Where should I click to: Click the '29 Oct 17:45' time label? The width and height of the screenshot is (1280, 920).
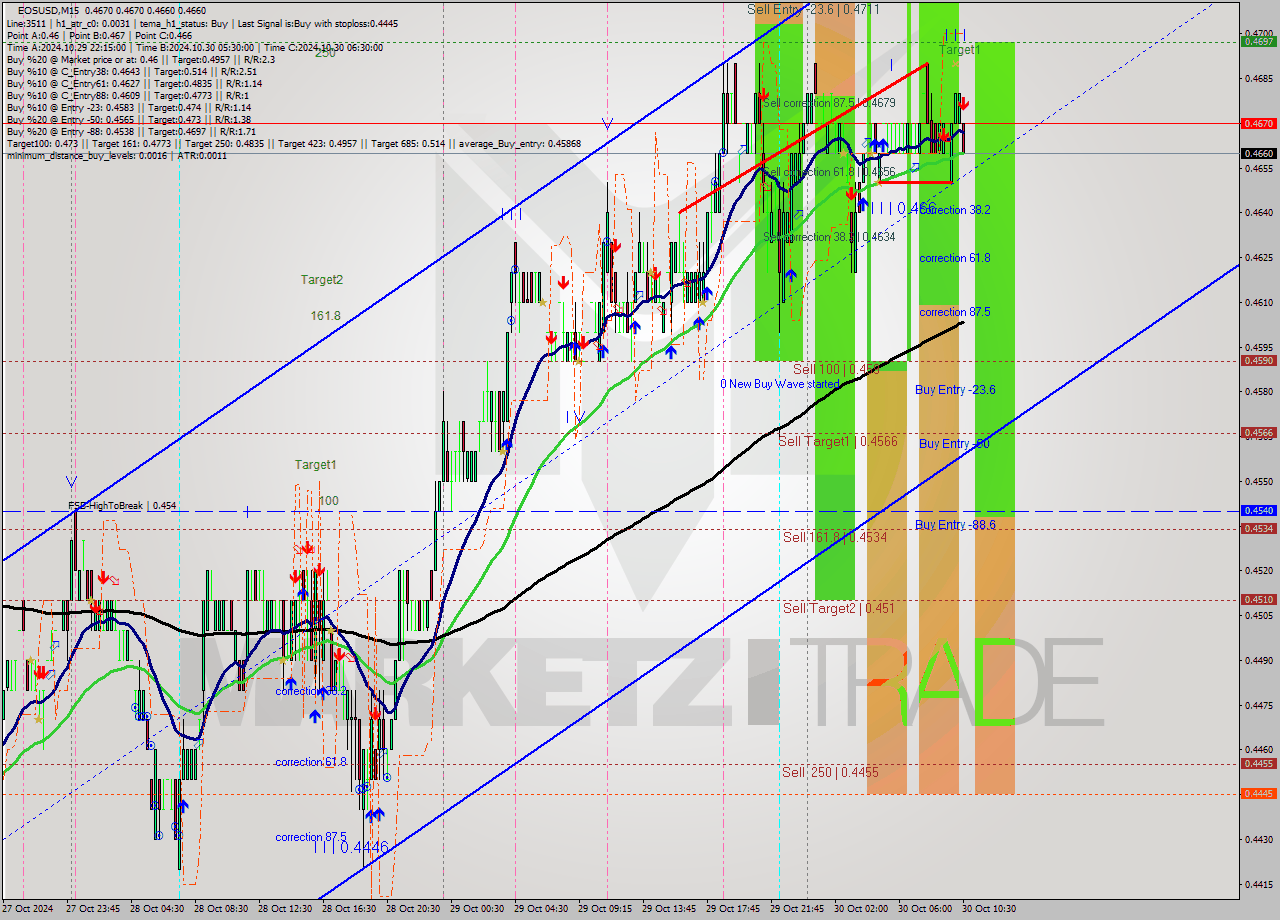coord(733,909)
